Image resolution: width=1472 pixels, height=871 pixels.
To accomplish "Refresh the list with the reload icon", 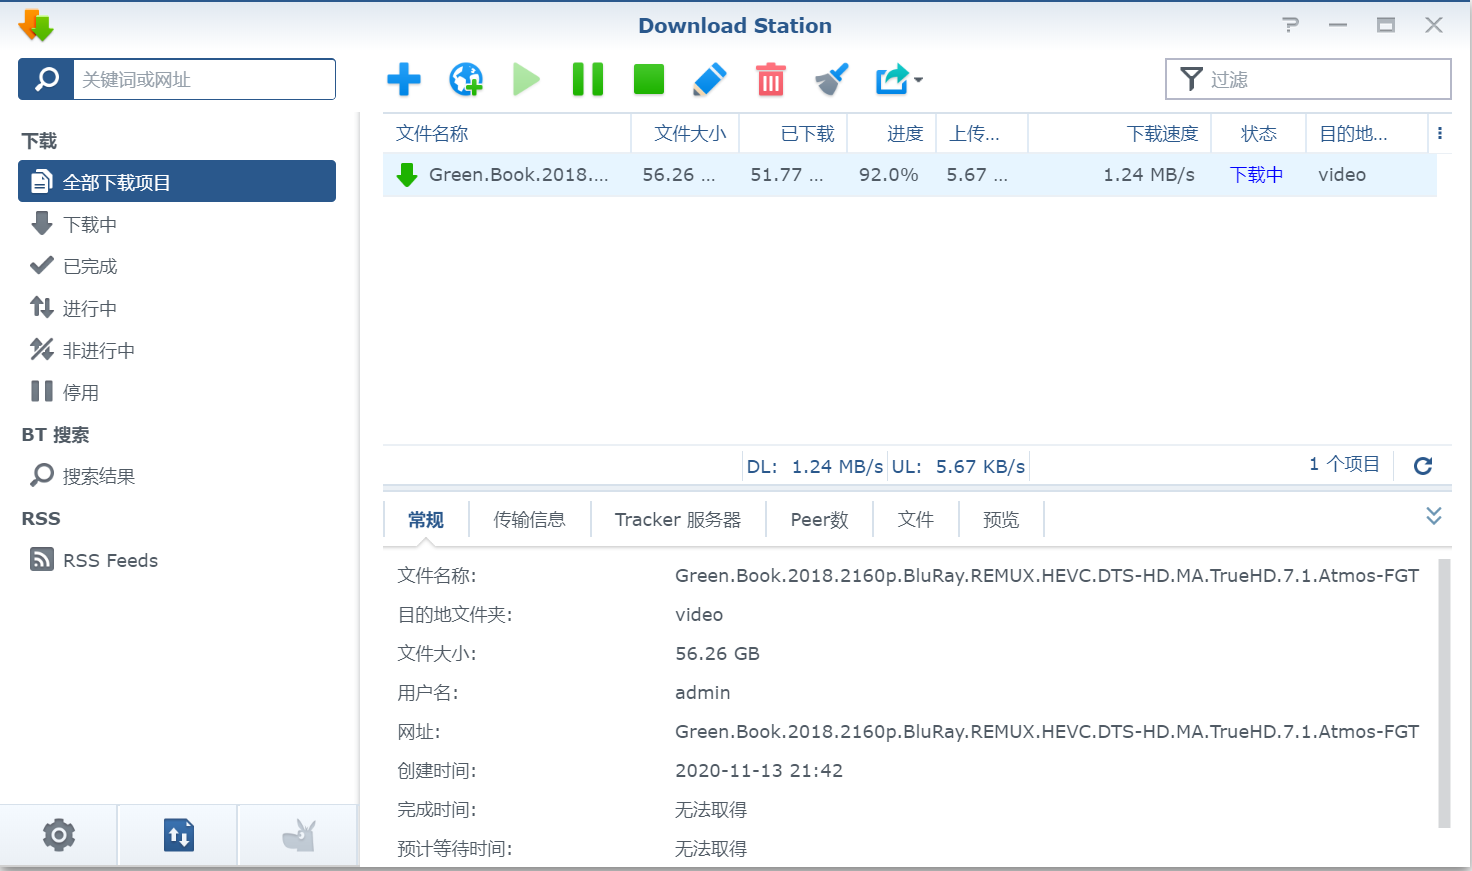I will click(x=1423, y=465).
